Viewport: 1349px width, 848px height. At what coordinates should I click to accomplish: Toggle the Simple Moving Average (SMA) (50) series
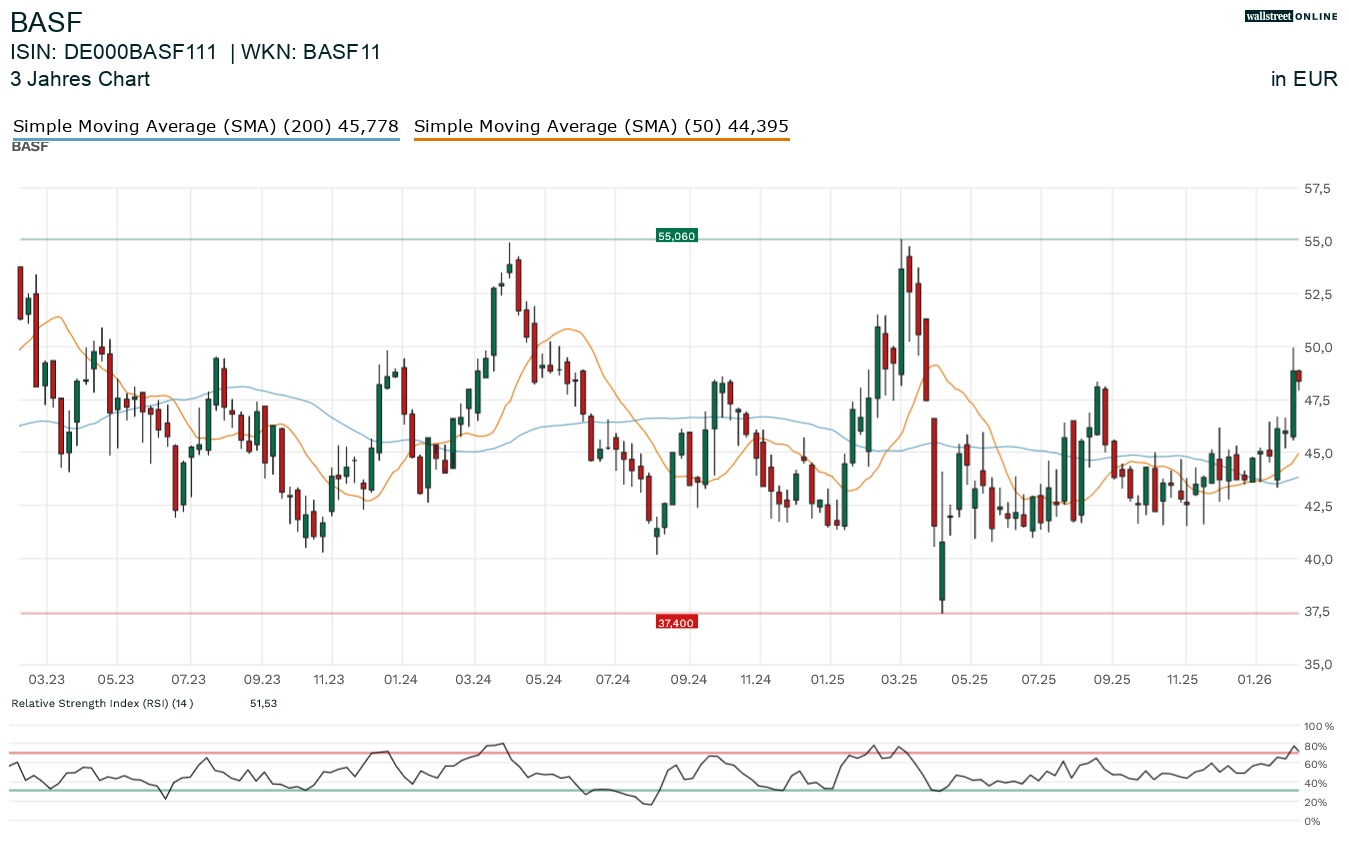point(601,126)
